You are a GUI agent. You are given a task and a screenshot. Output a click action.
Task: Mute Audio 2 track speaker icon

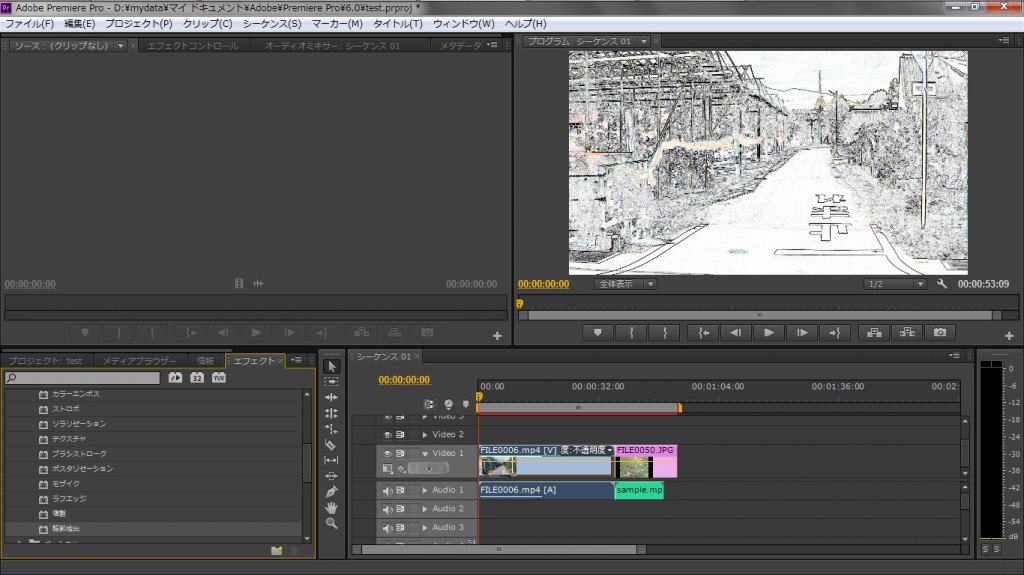(387, 509)
